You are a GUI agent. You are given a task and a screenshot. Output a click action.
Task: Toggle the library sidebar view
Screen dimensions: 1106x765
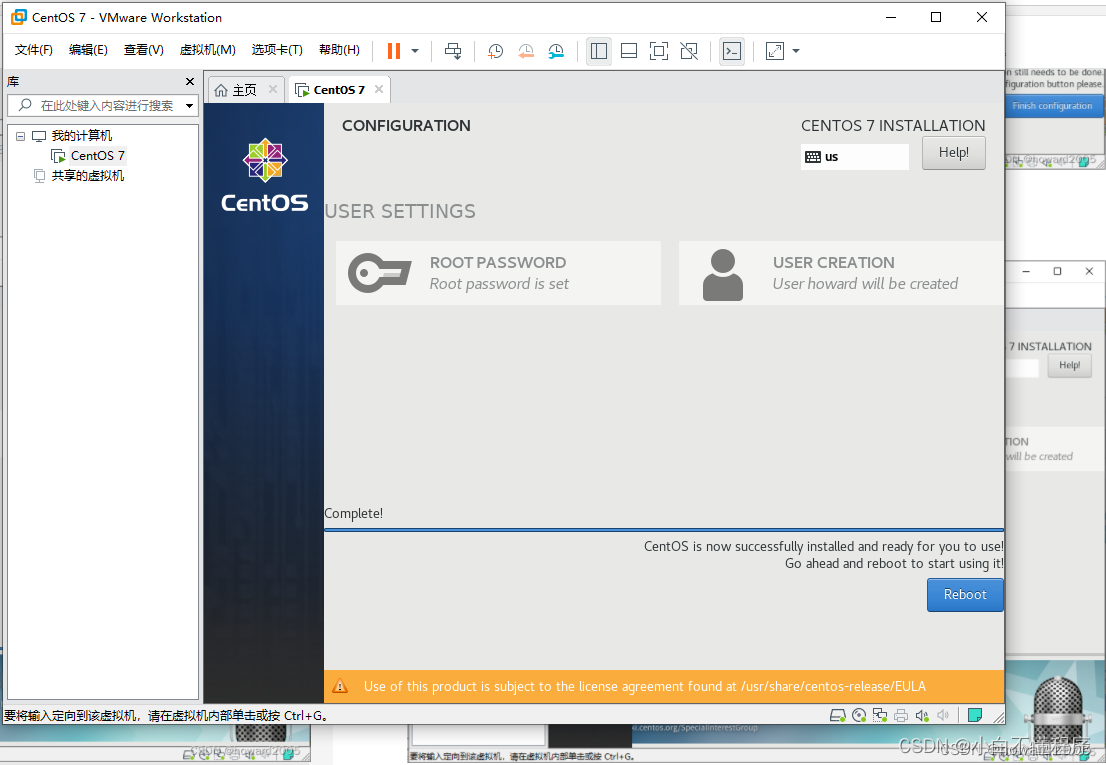click(x=599, y=51)
